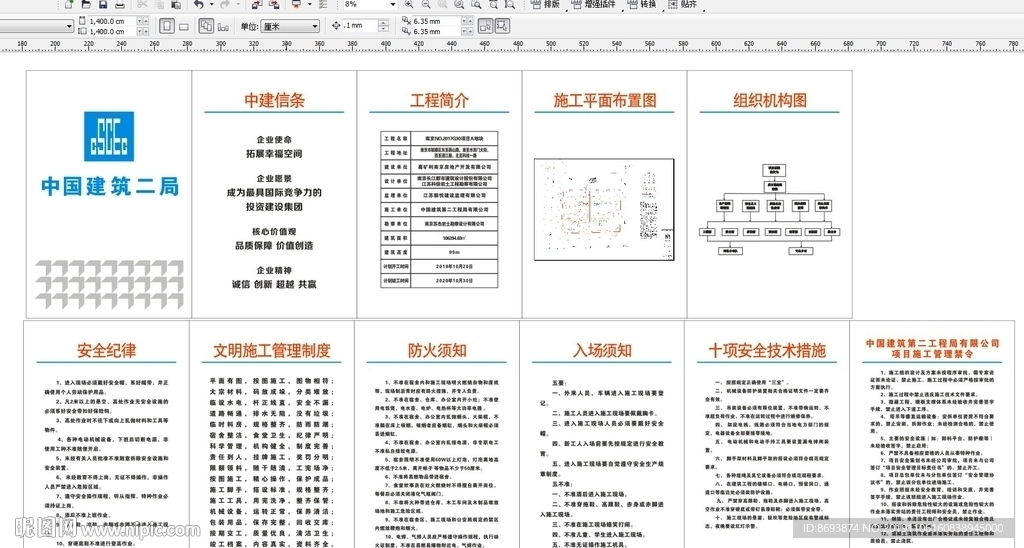Click the nudge distance field .1 mm
1024x548 pixels.
pos(360,25)
